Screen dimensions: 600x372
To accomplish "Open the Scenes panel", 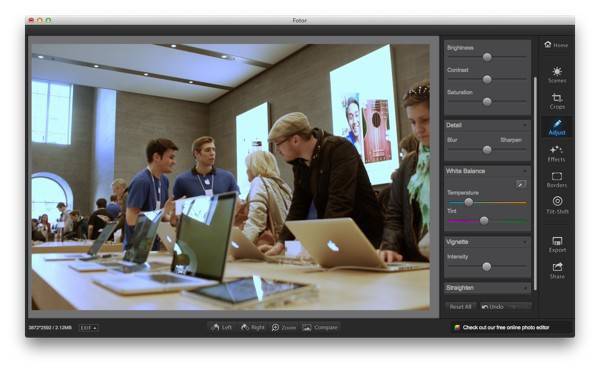I will coord(557,75).
